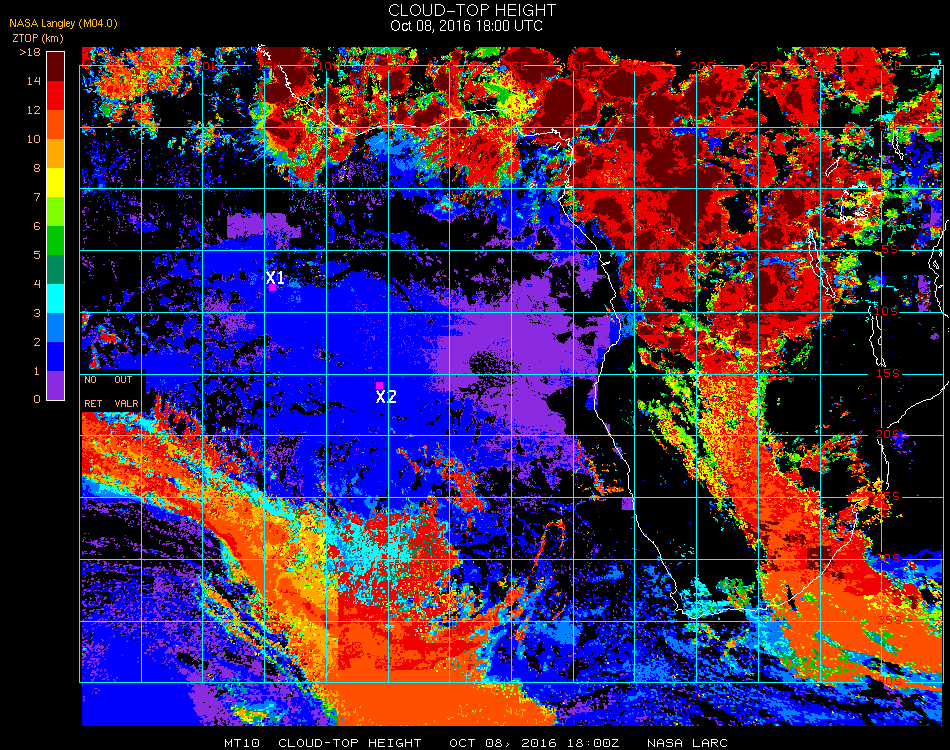This screenshot has width=950, height=750.
Task: Click the 'ZTOP (km)' legend heading
Action: (x=38, y=38)
